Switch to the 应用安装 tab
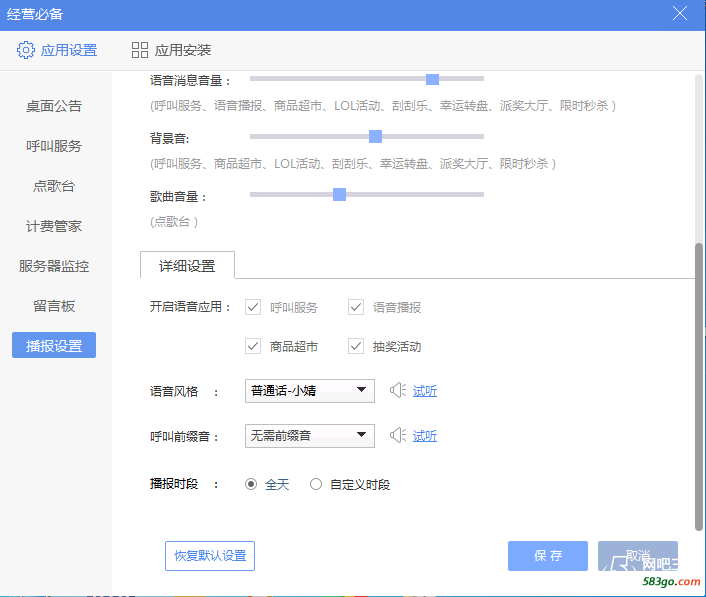706x597 pixels. (171, 50)
